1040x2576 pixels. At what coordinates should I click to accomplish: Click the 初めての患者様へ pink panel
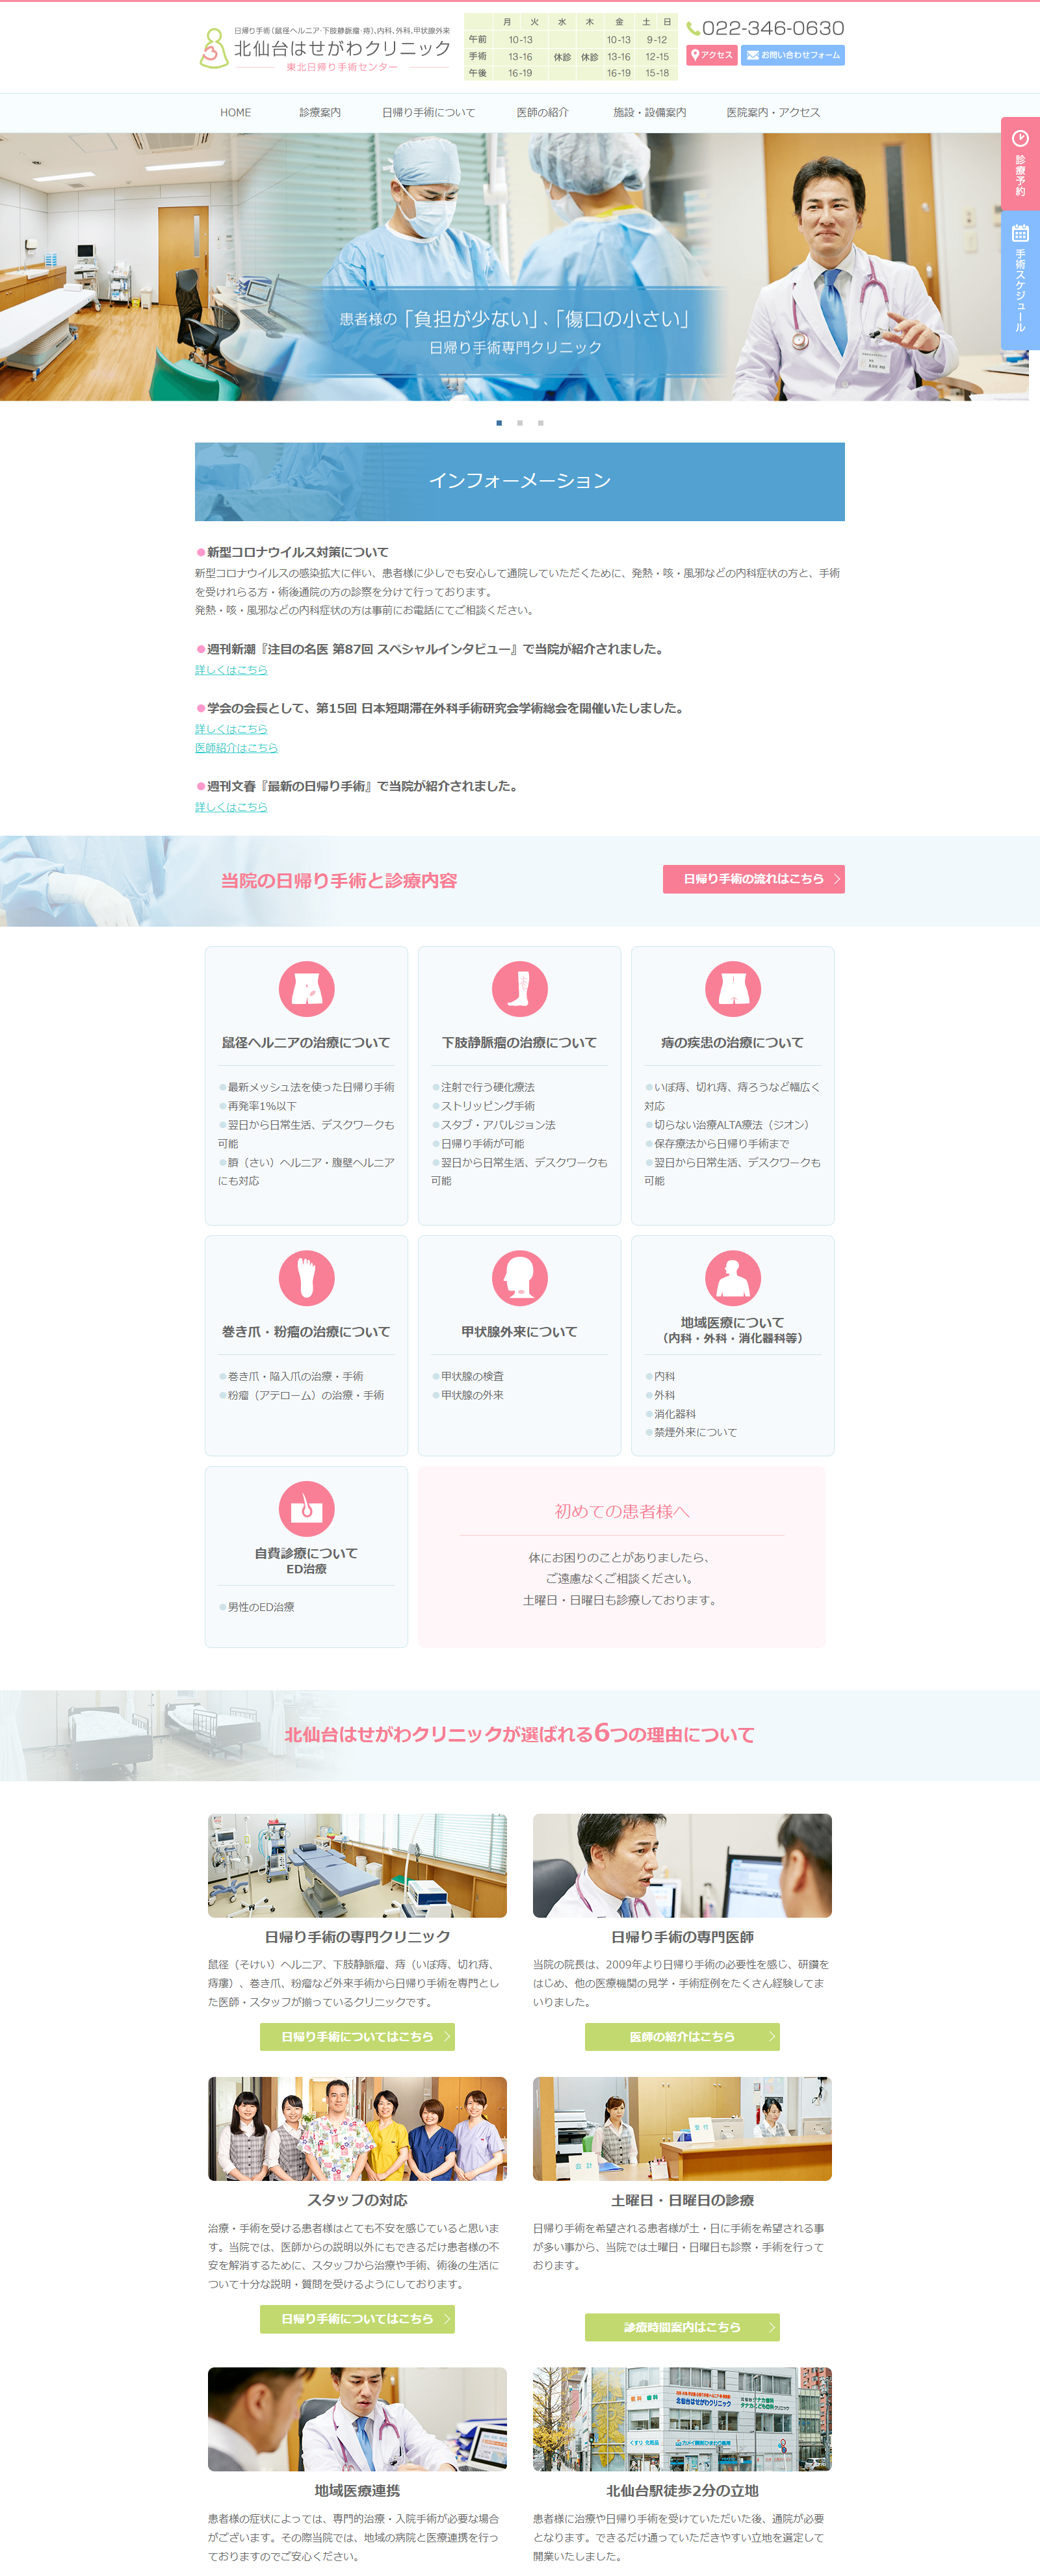pyautogui.click(x=622, y=1557)
